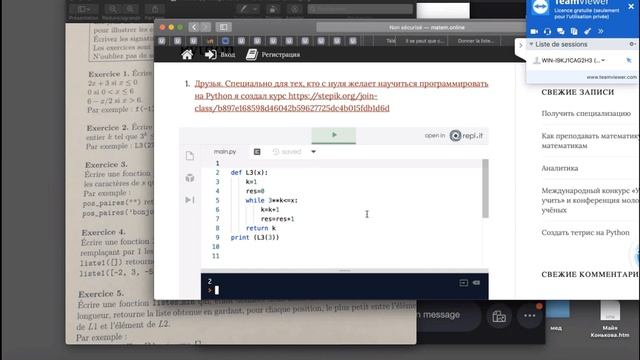Open TeamViewer whiteboard pen icon

tap(587, 31)
